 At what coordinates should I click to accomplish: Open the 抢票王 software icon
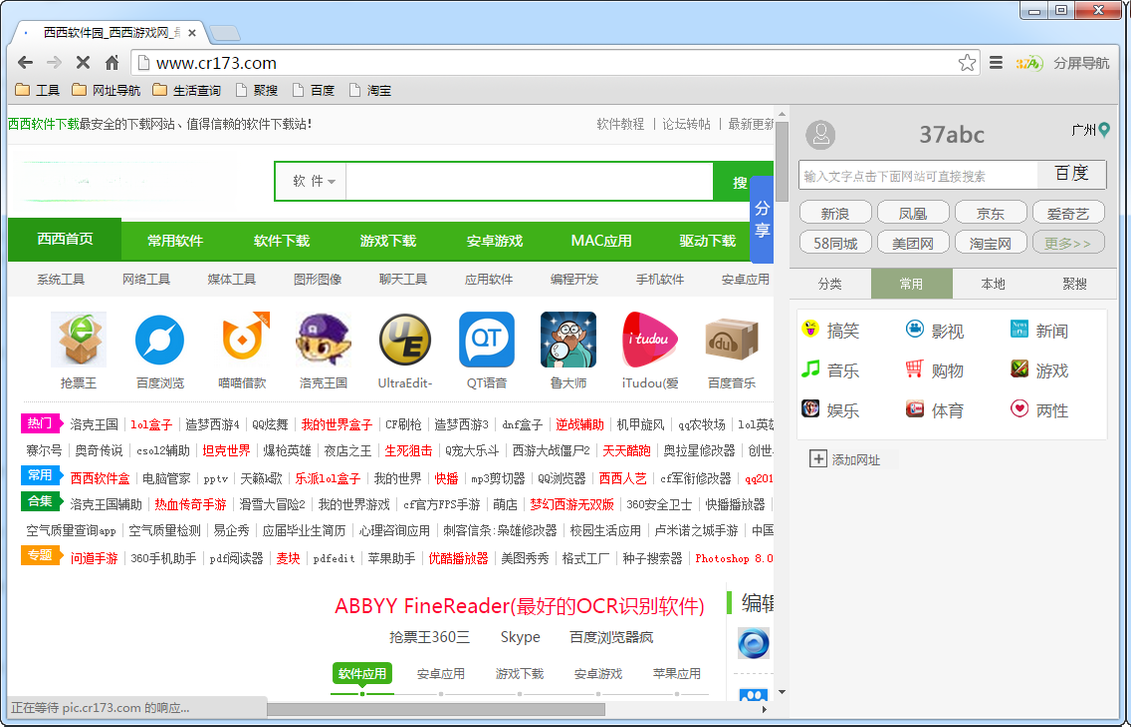tap(79, 340)
